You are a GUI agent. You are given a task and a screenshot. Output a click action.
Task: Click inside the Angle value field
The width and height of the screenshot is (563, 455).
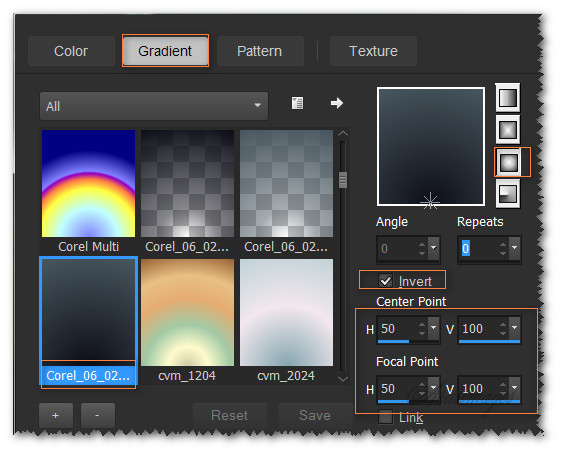click(397, 248)
